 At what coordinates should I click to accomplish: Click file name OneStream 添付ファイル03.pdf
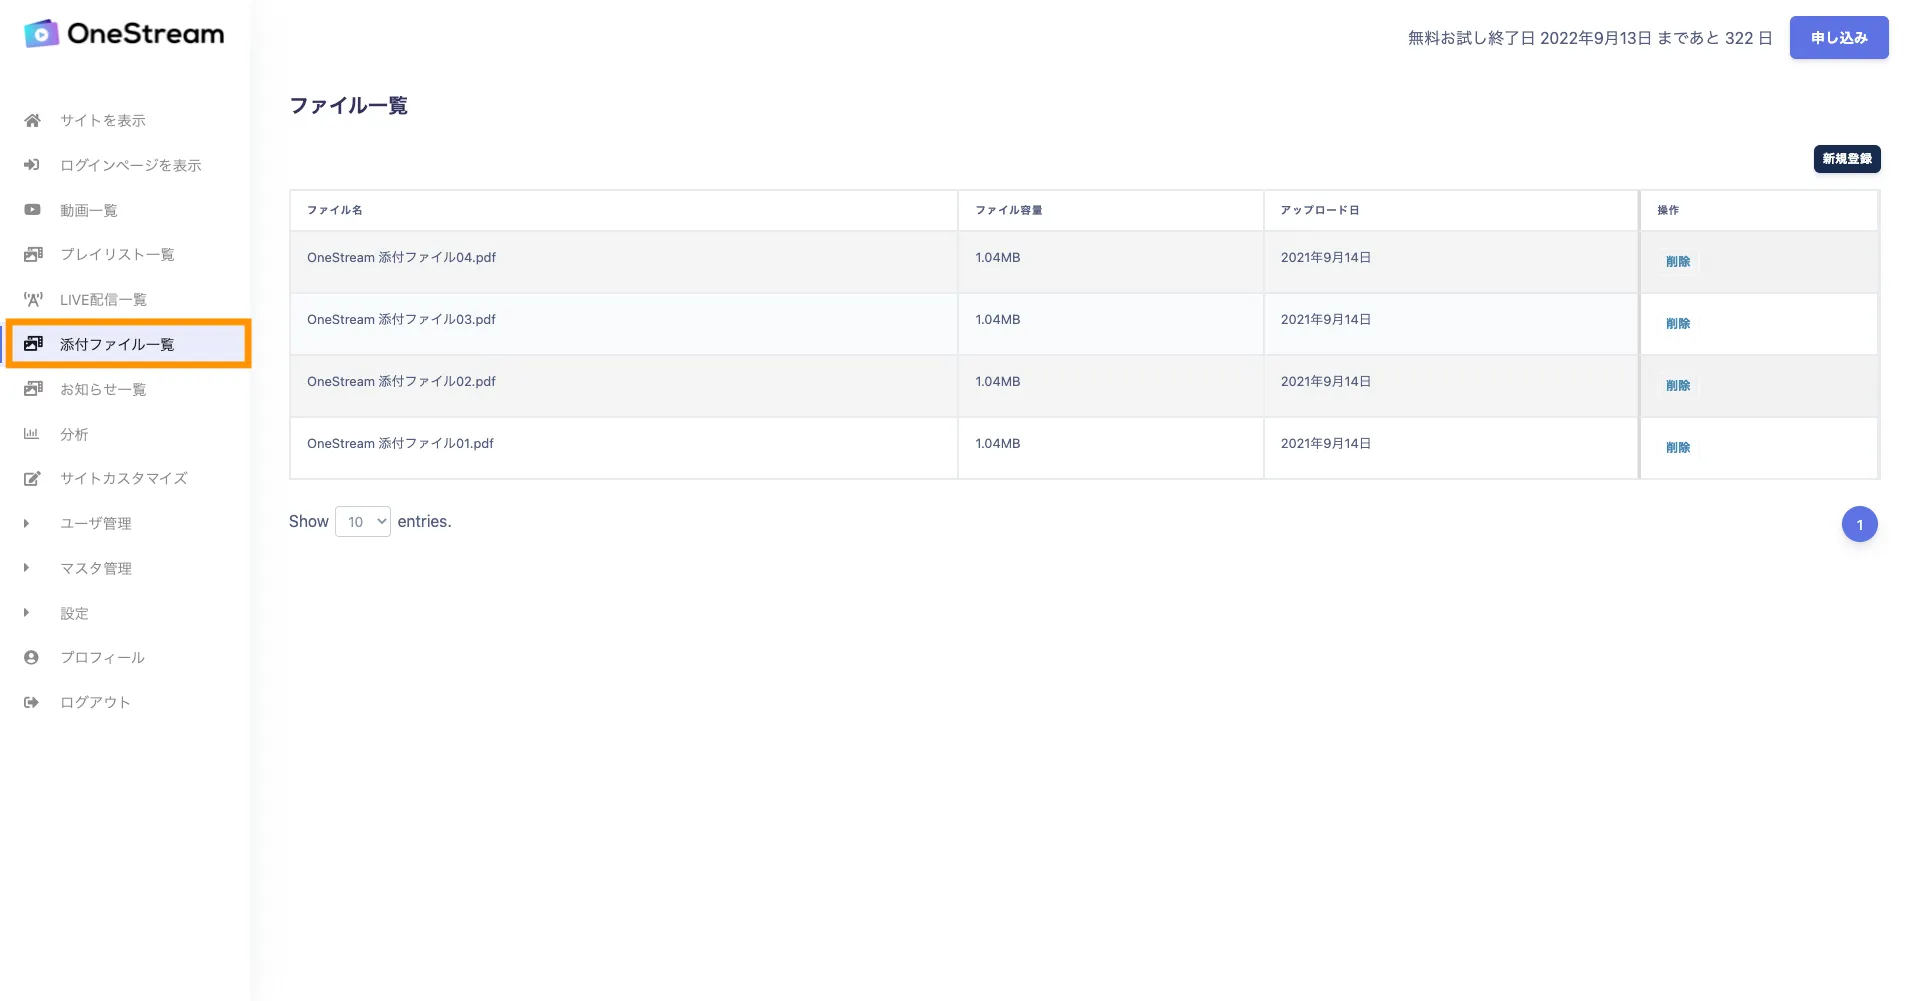coord(401,319)
